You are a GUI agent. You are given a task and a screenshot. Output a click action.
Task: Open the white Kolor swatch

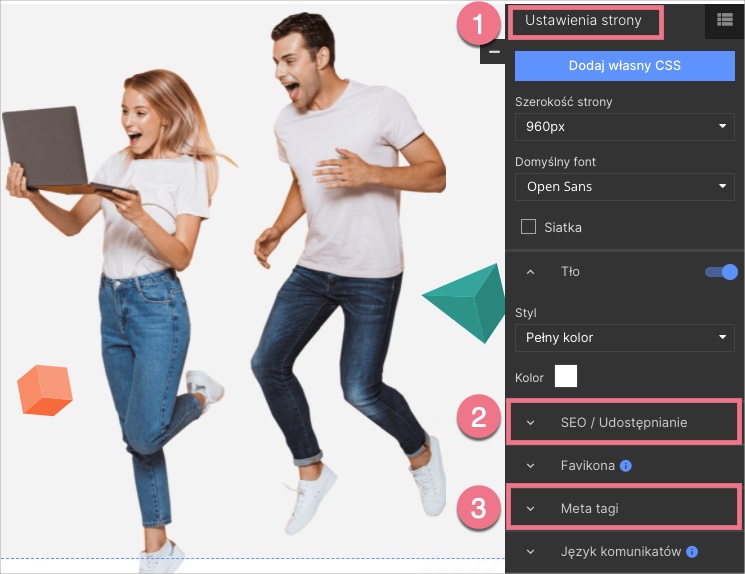pyautogui.click(x=566, y=377)
